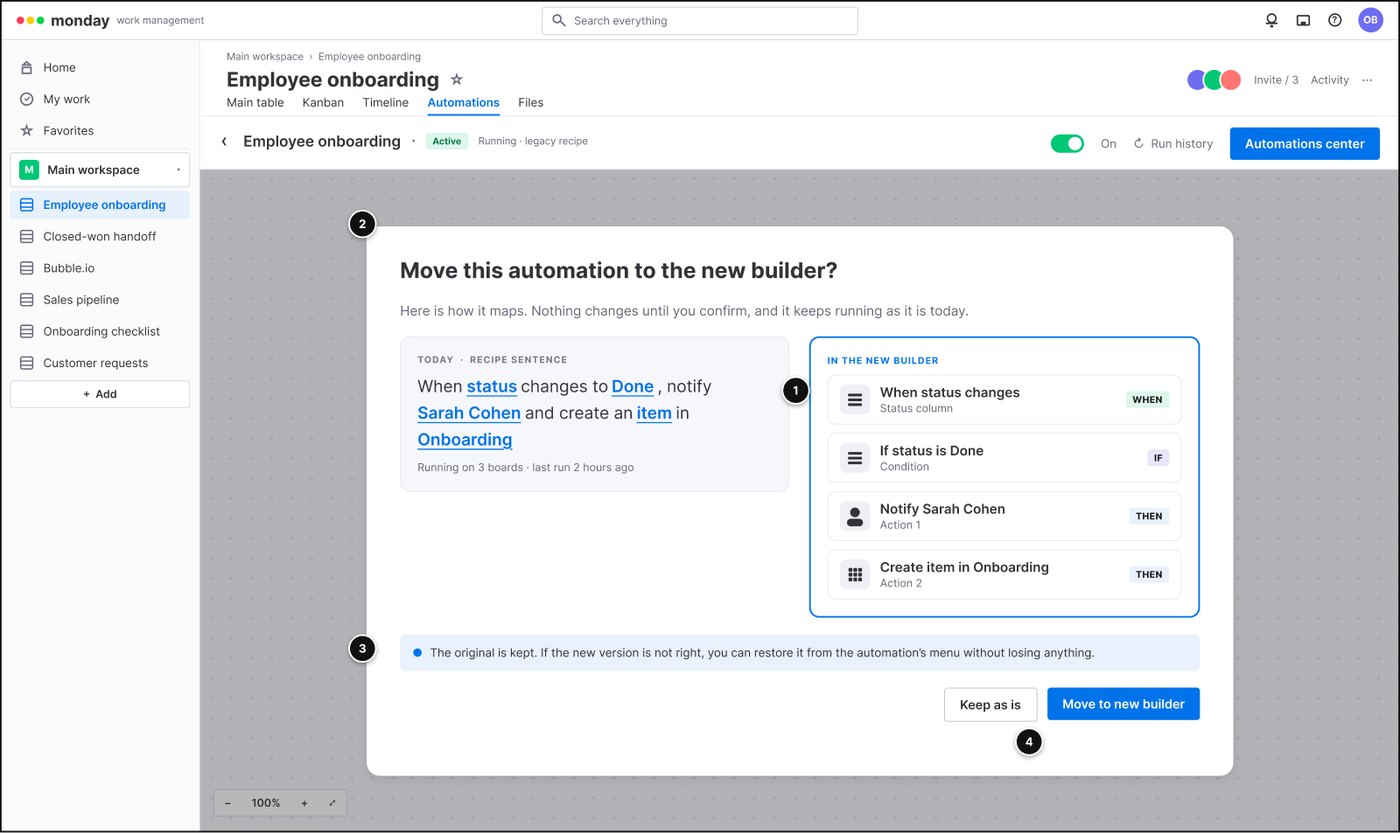Click the Run history clock icon
Screen dimensions: 1400x833
pos(1138,144)
